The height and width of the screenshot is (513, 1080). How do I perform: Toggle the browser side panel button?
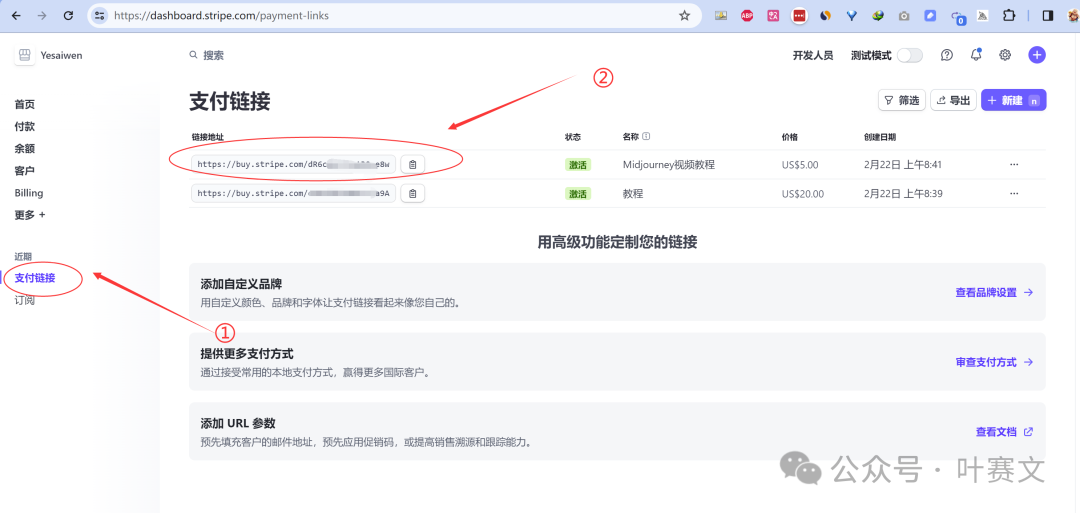1047,16
